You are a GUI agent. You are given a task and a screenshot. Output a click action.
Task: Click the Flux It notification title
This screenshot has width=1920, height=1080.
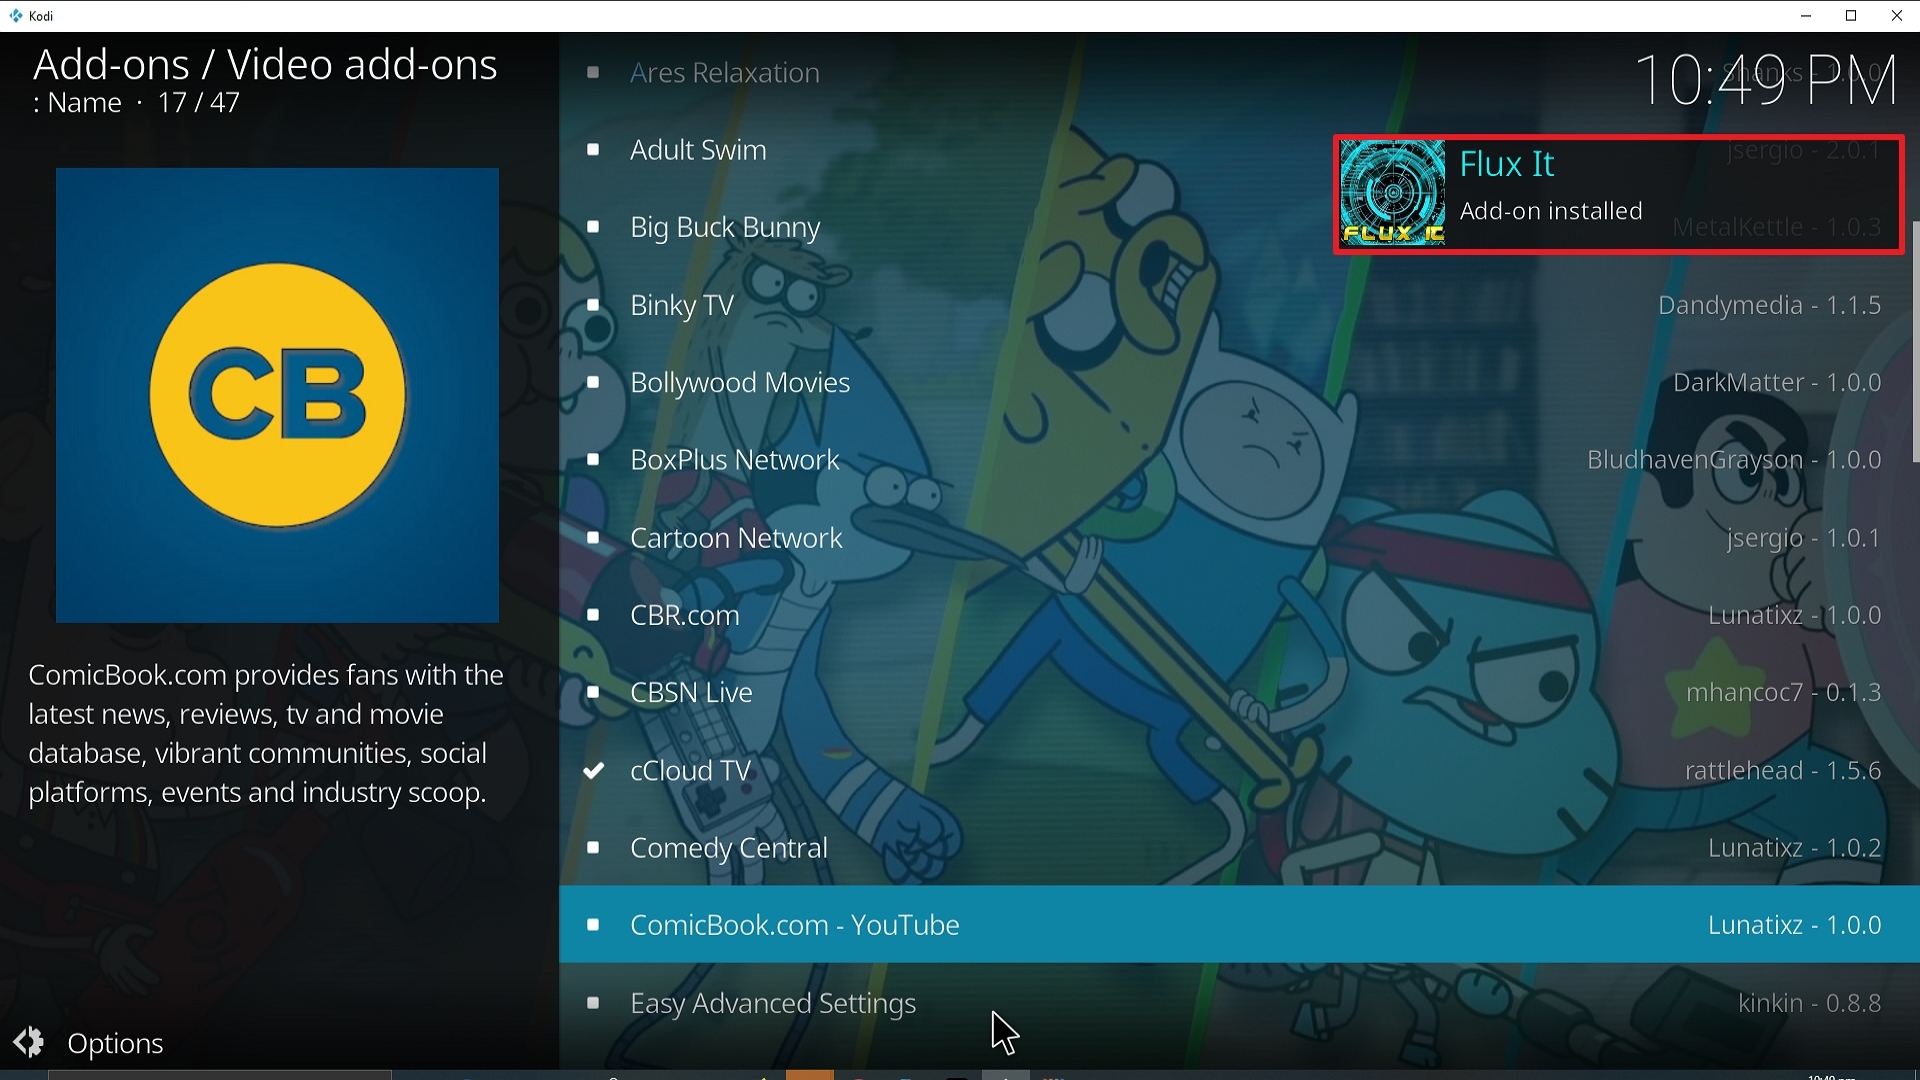tap(1507, 164)
